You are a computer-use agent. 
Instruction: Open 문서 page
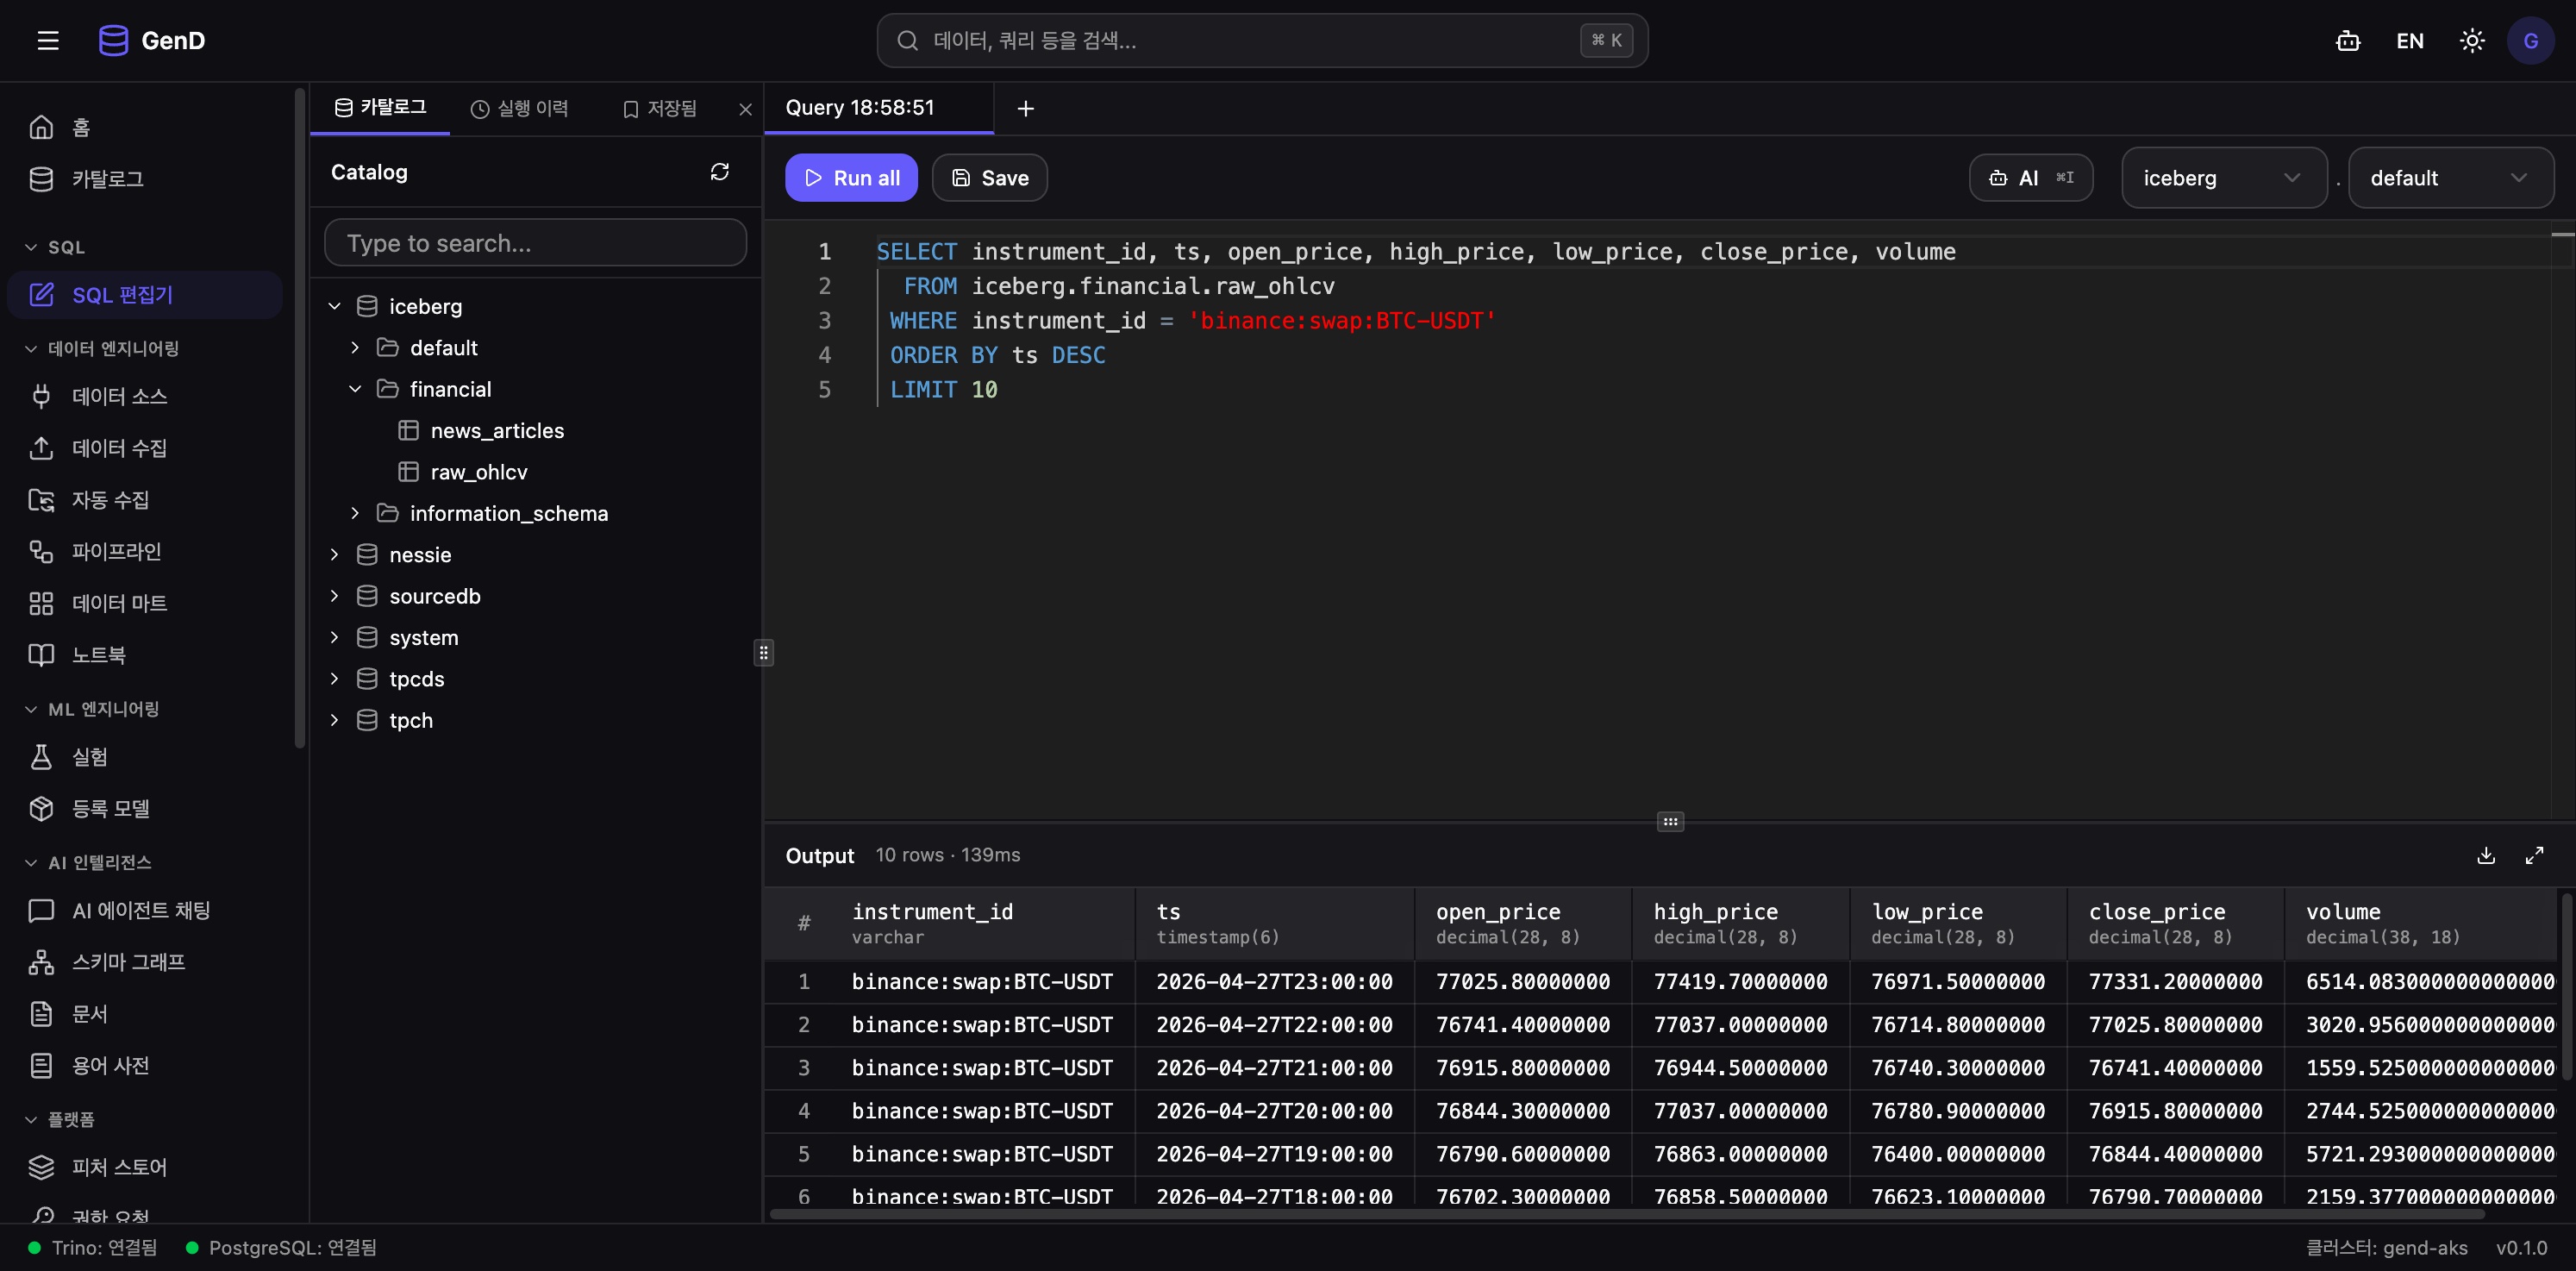(x=144, y=1013)
